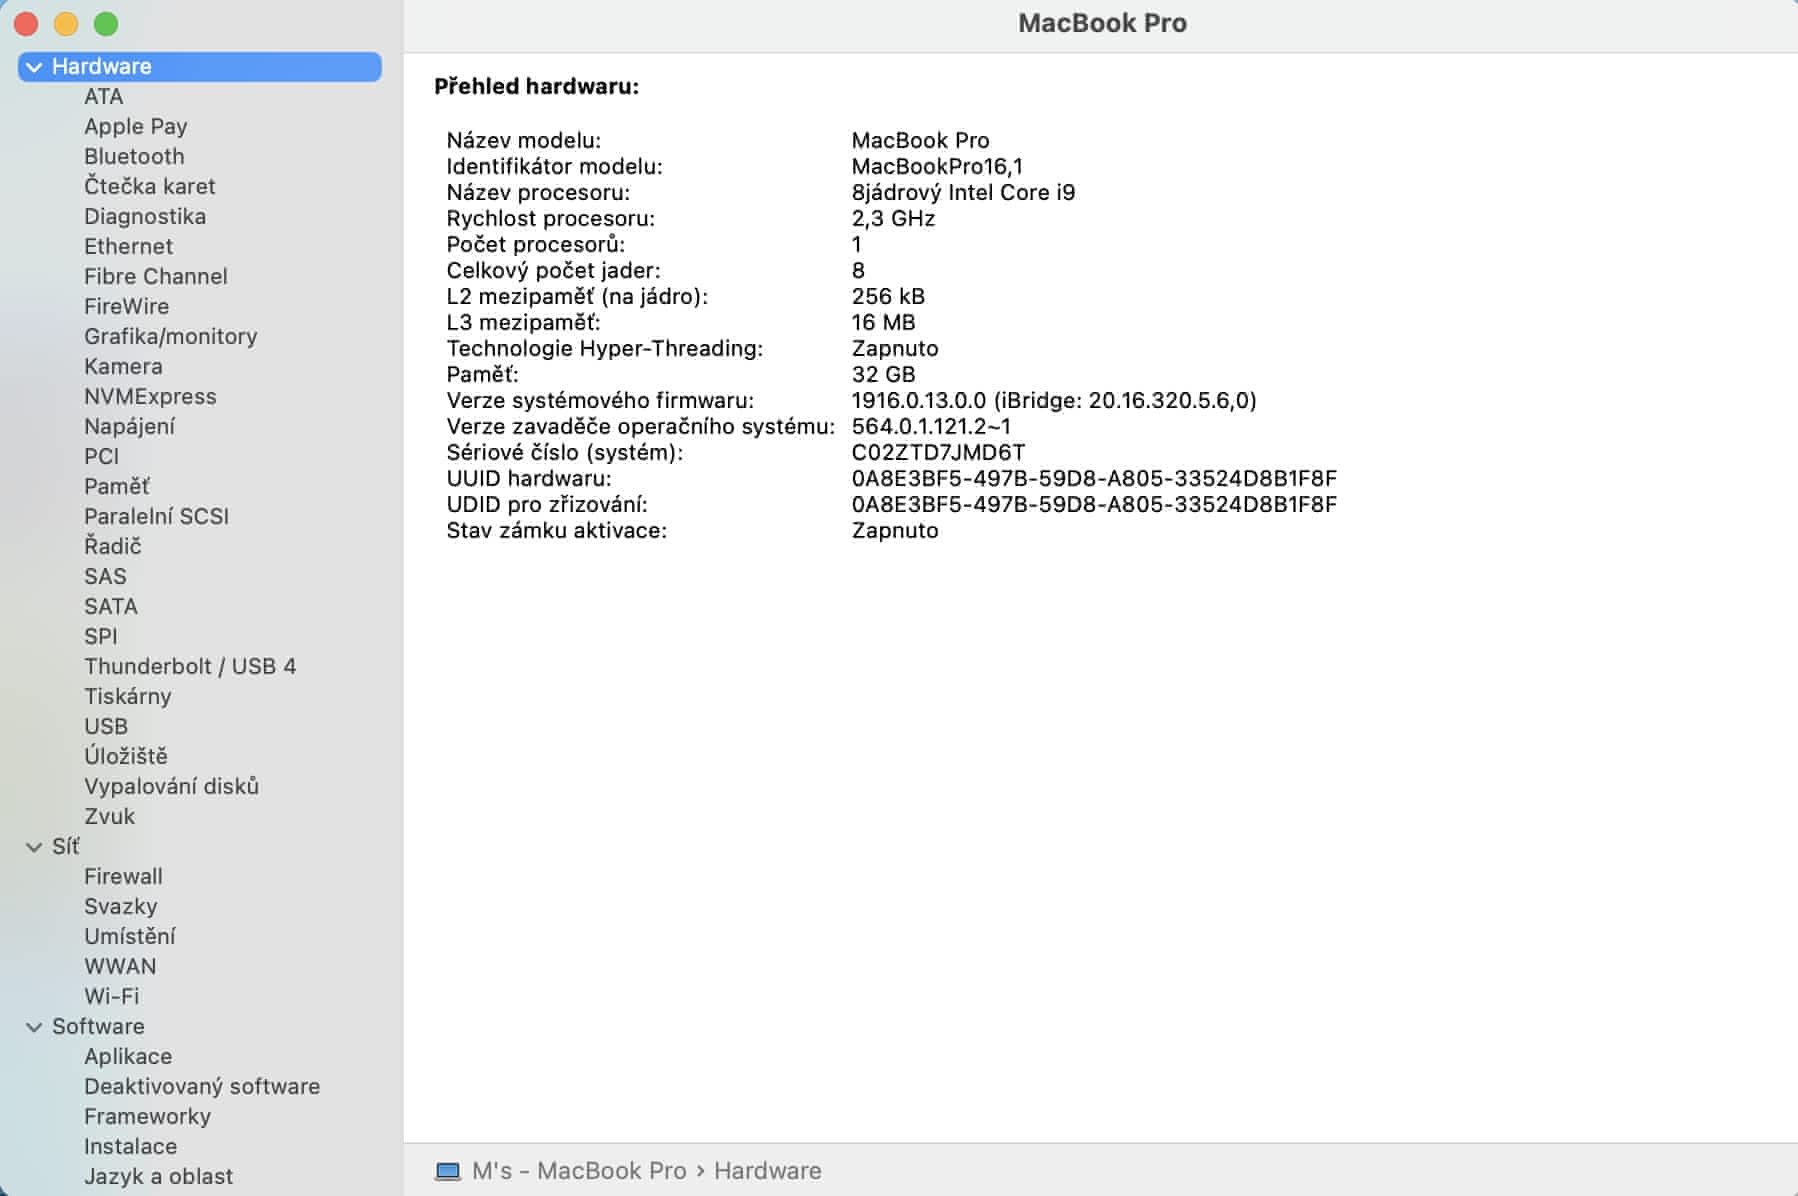Open Jazyk a oblast entry
The height and width of the screenshot is (1196, 1798).
coord(159,1177)
